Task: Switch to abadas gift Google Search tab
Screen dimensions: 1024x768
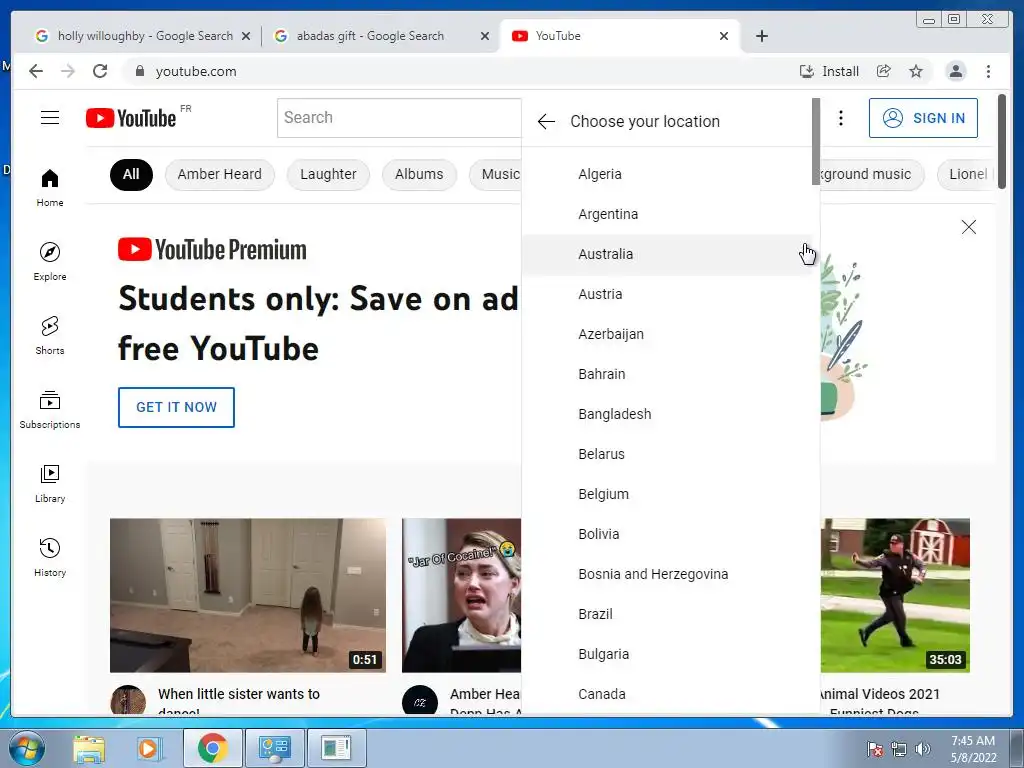Action: [370, 36]
